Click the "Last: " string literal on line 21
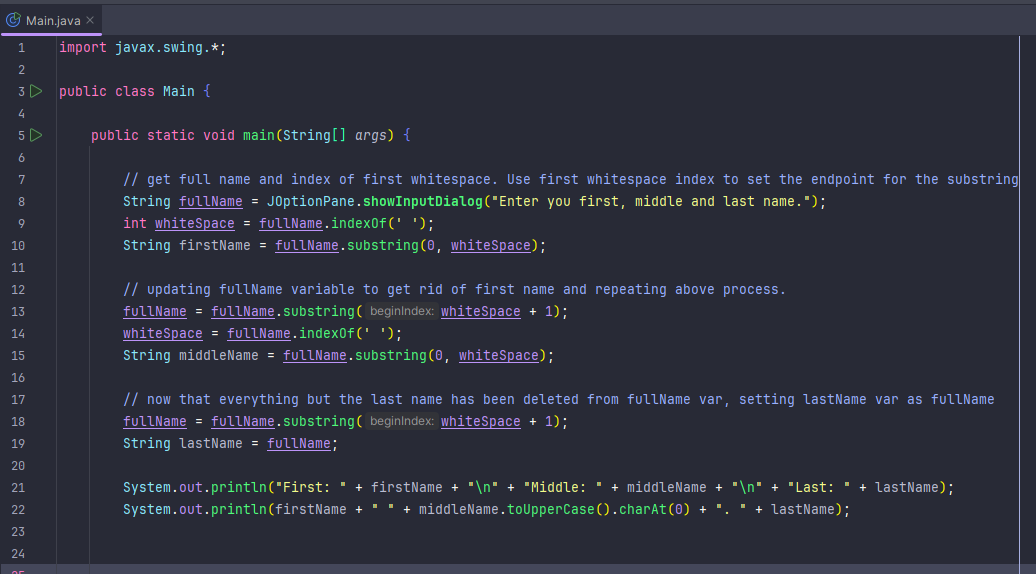 point(819,487)
